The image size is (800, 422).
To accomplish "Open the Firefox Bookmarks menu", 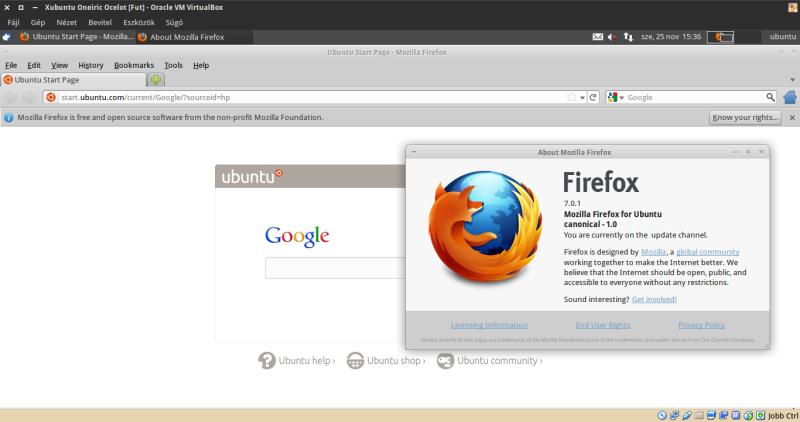I will pos(134,65).
